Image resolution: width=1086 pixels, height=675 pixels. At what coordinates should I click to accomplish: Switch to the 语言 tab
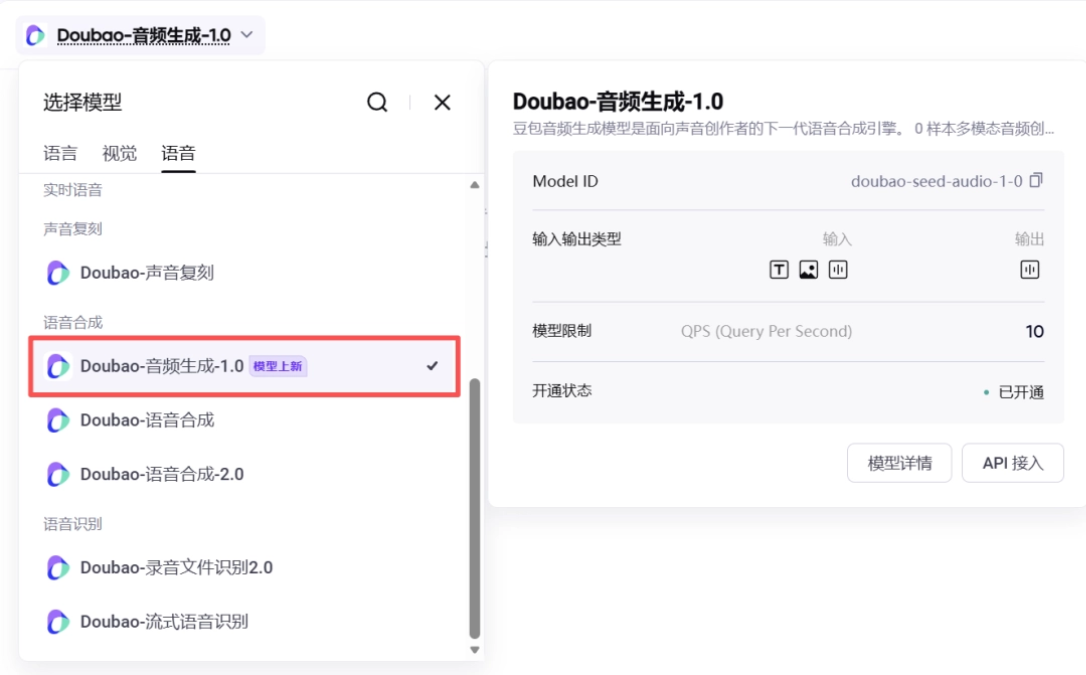[60, 153]
